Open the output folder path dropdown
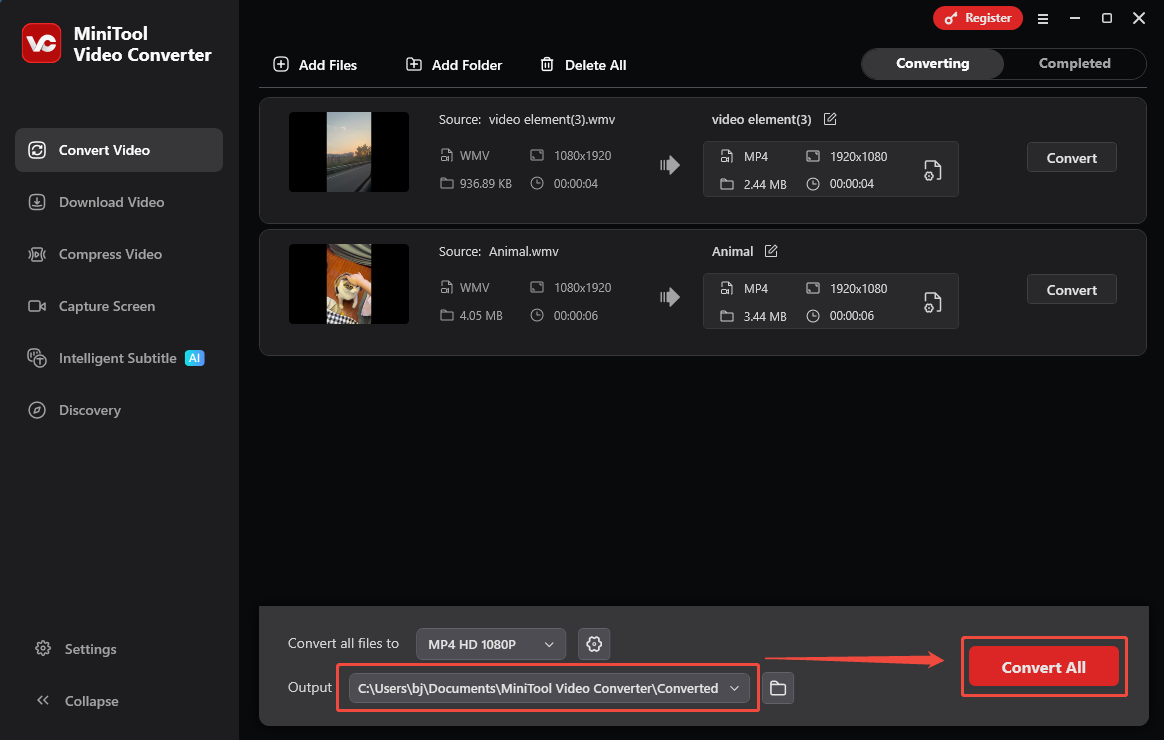Viewport: 1164px width, 740px height. pos(735,688)
